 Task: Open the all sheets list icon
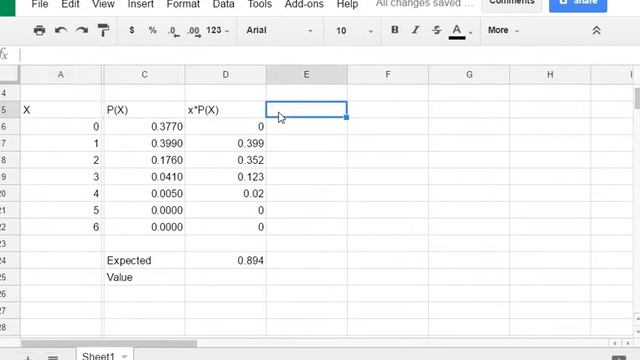point(53,358)
